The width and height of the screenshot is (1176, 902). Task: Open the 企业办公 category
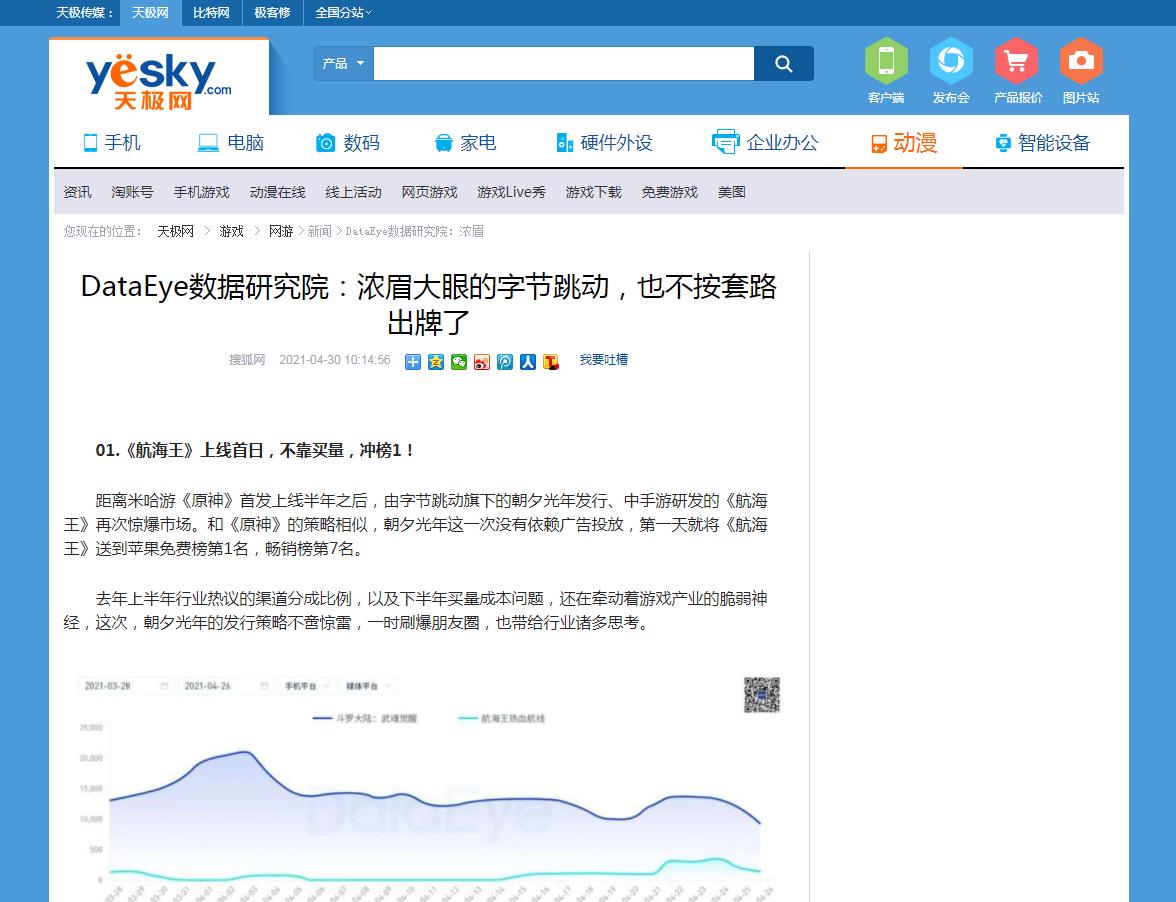[x=765, y=142]
